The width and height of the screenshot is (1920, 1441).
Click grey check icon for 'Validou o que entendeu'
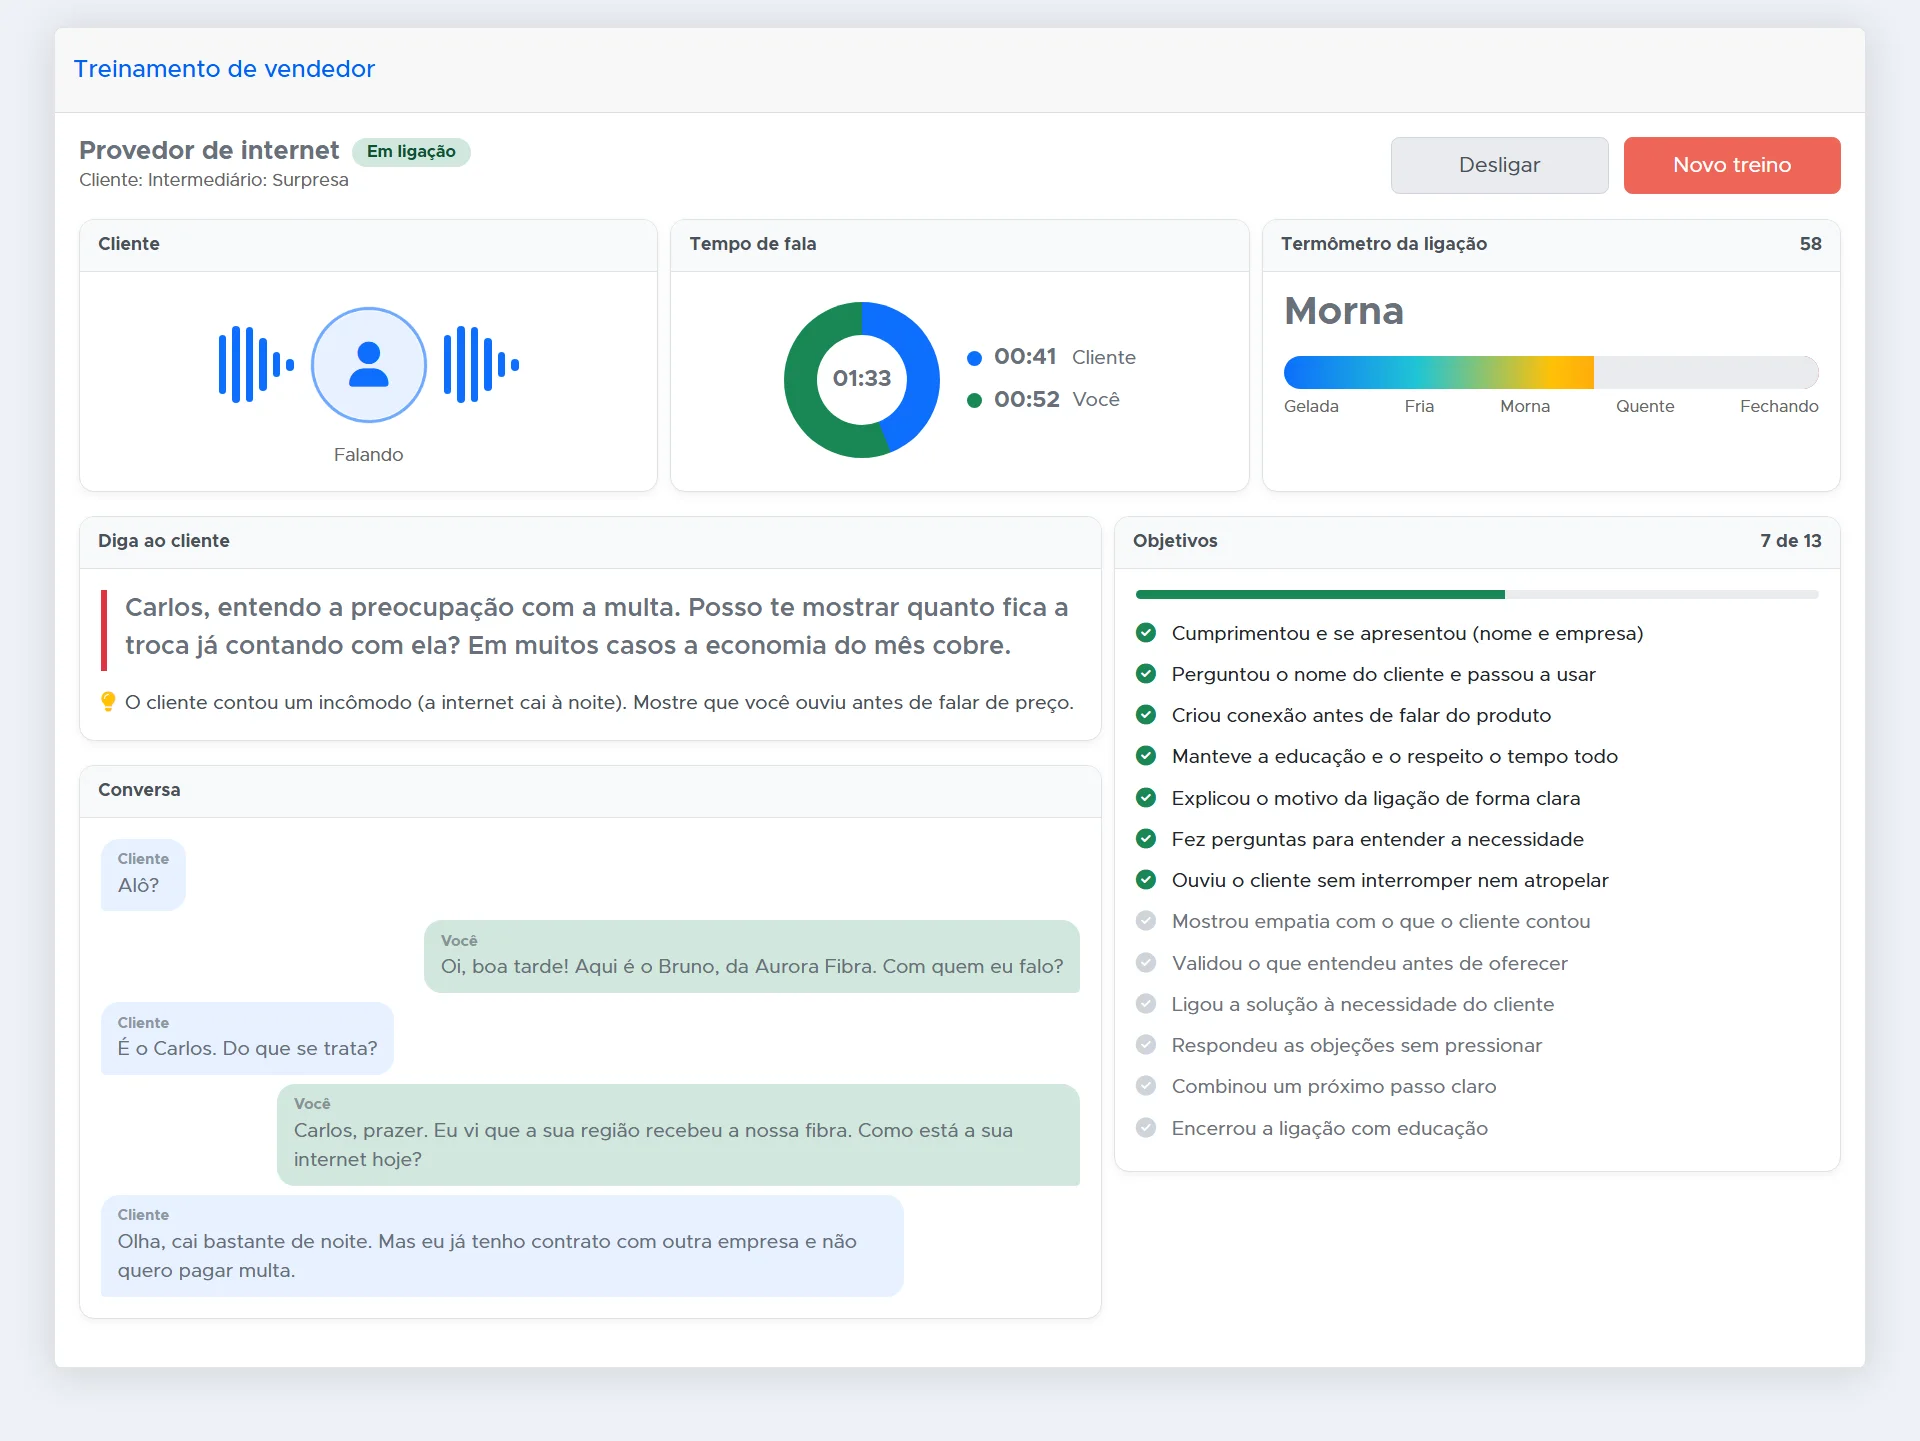(x=1146, y=963)
